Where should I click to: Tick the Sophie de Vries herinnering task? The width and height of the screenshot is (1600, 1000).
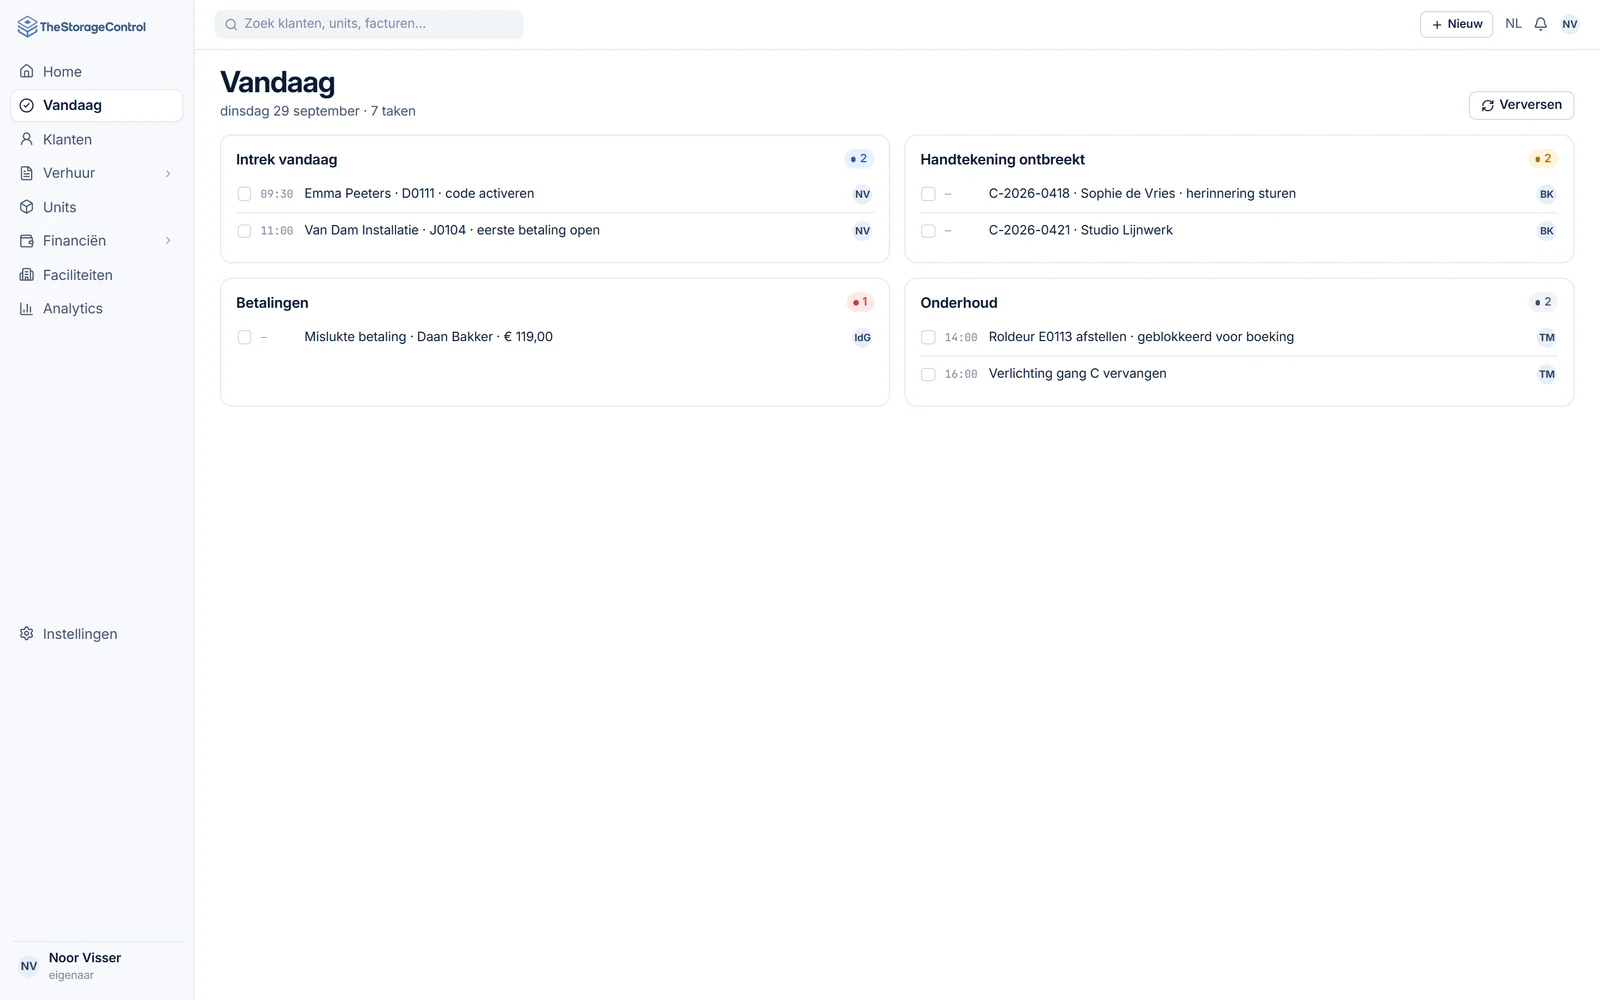928,194
